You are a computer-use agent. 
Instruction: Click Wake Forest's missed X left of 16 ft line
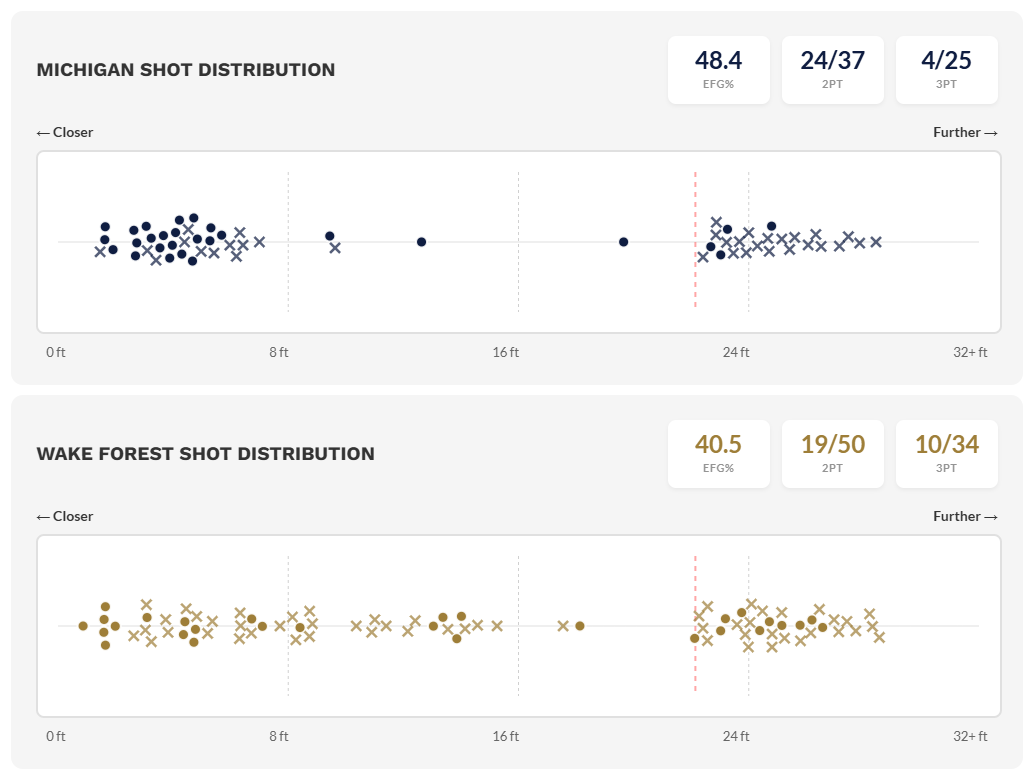click(497, 626)
